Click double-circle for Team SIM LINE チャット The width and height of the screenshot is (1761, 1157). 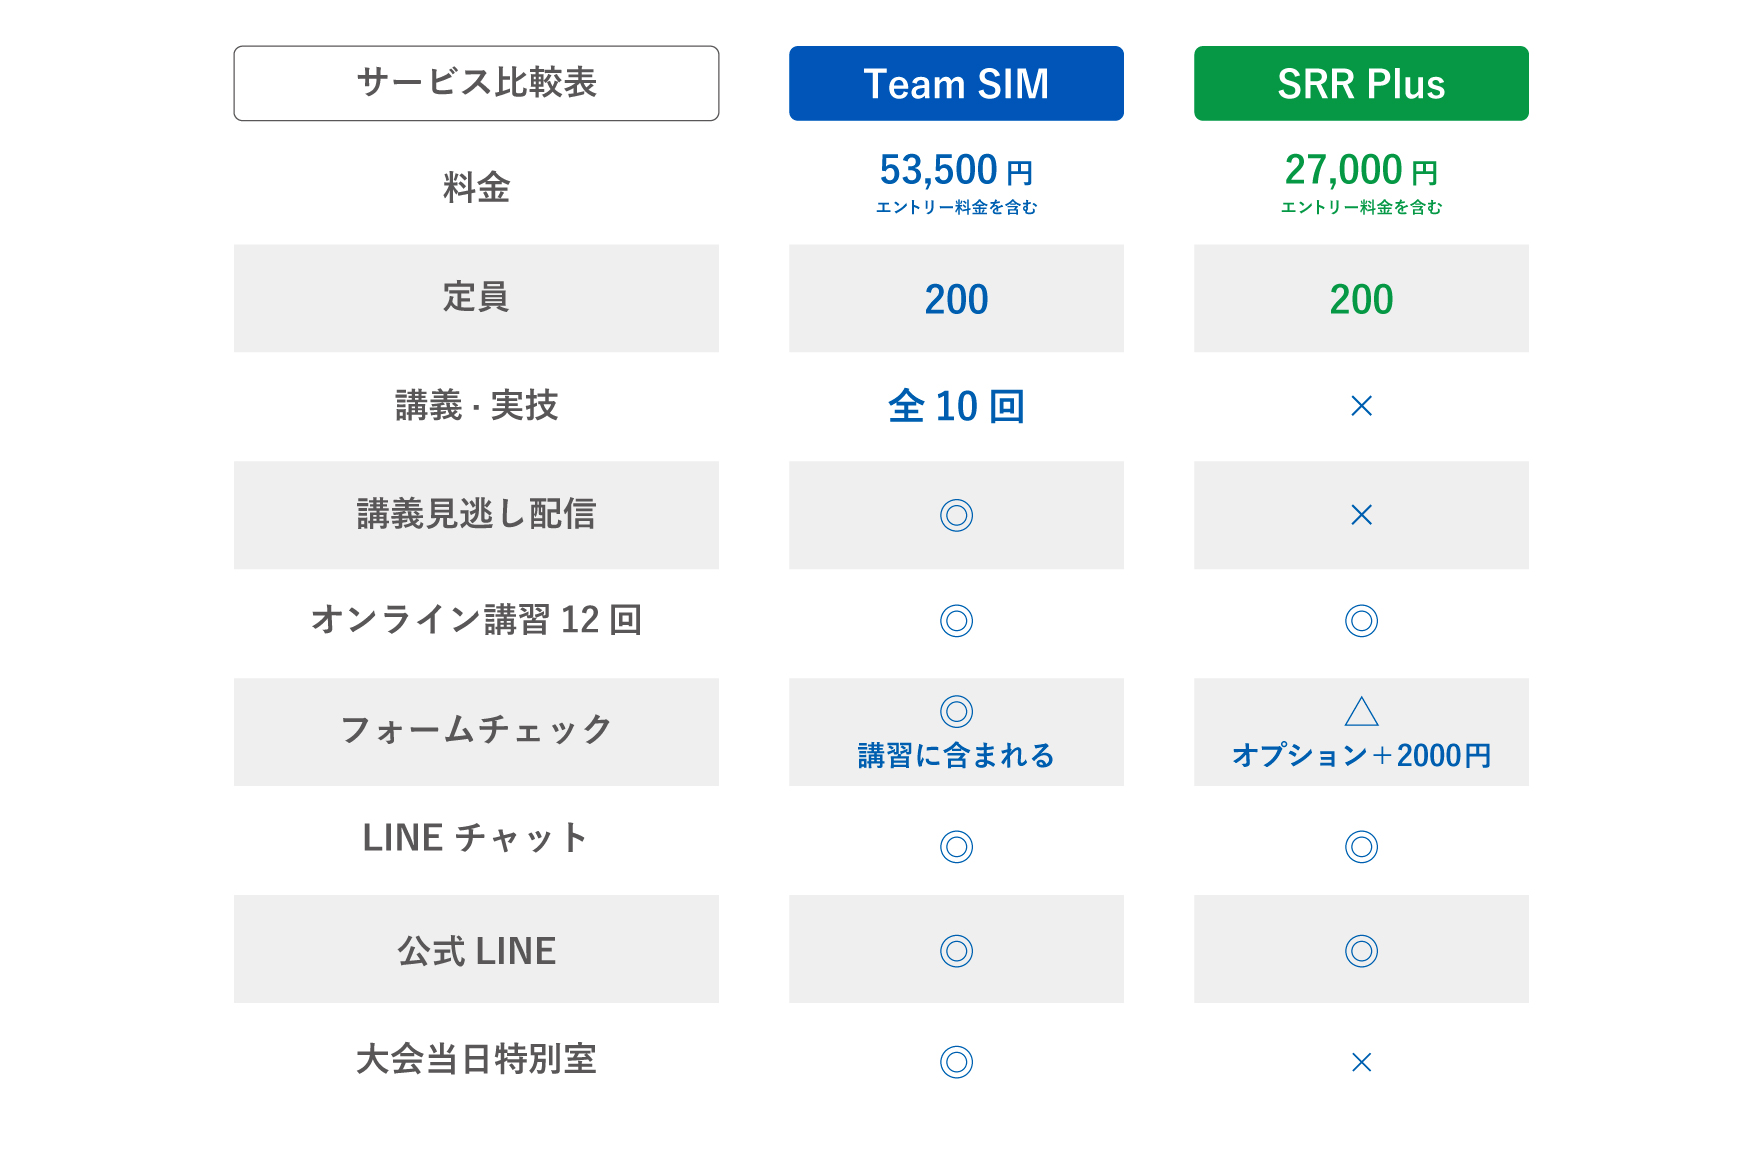[x=956, y=847]
